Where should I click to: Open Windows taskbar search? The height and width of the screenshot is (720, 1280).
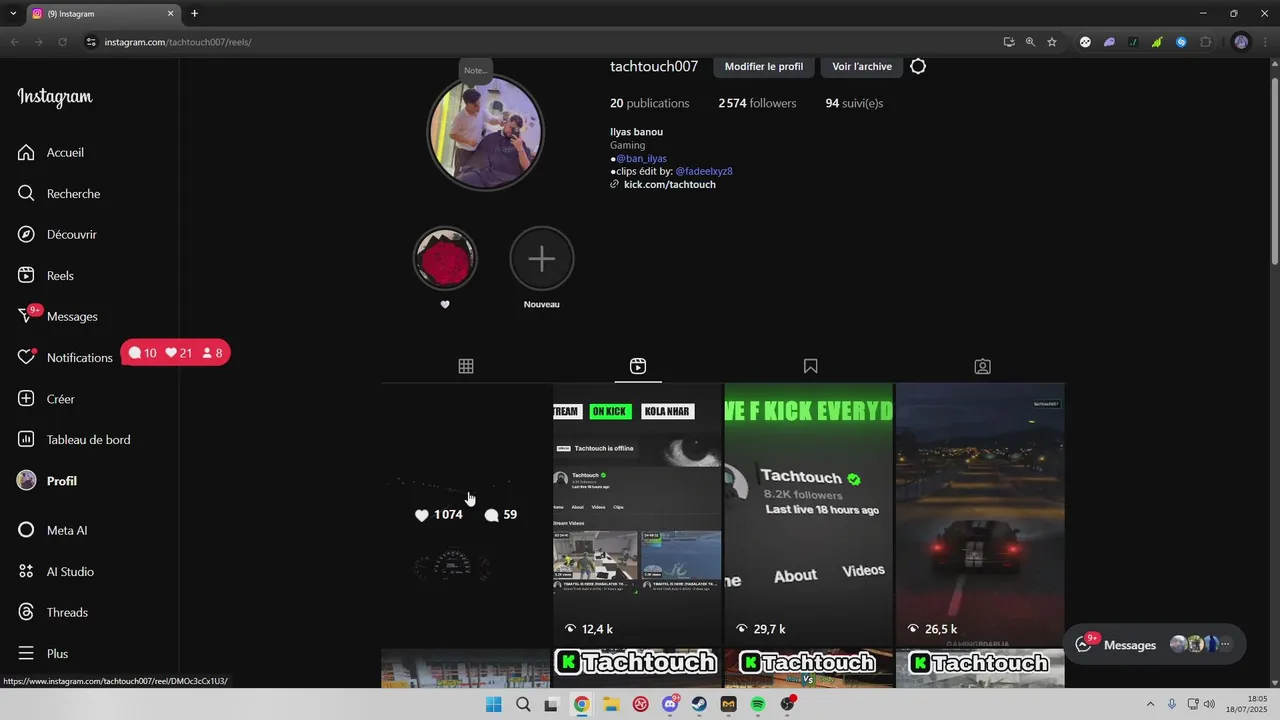[523, 704]
